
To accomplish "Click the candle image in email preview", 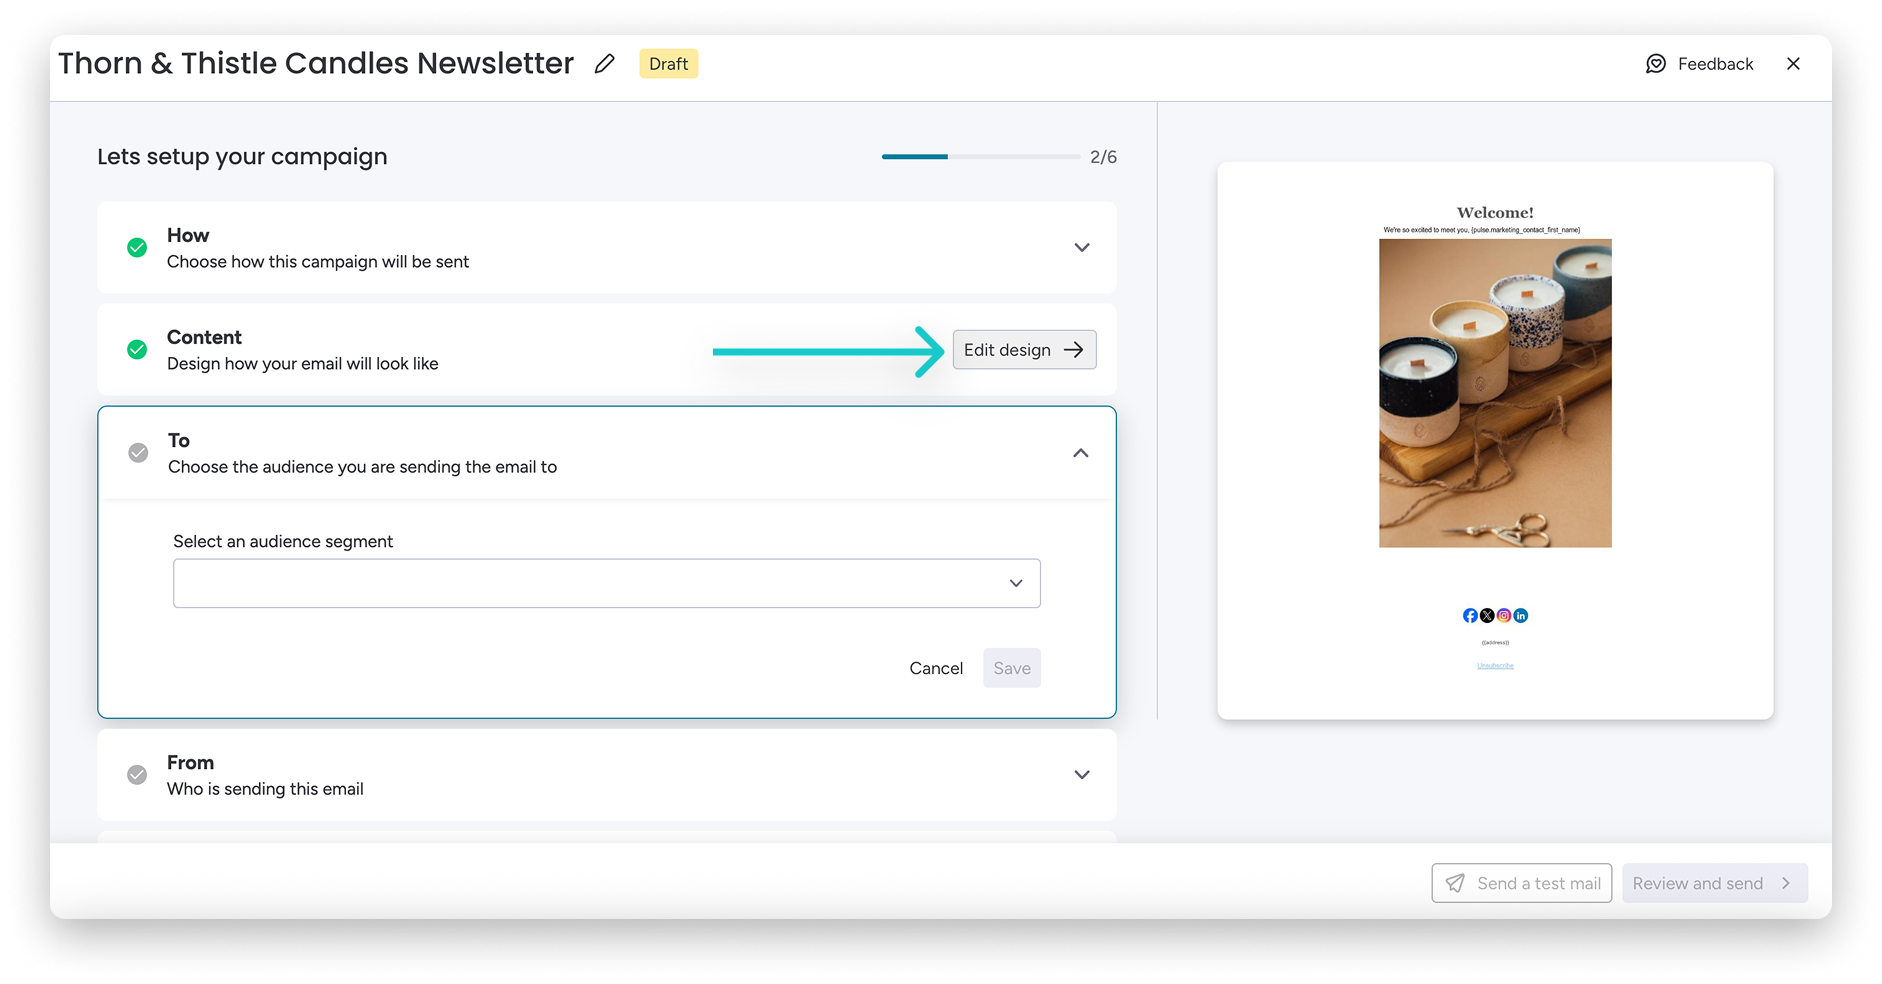I will (x=1495, y=393).
